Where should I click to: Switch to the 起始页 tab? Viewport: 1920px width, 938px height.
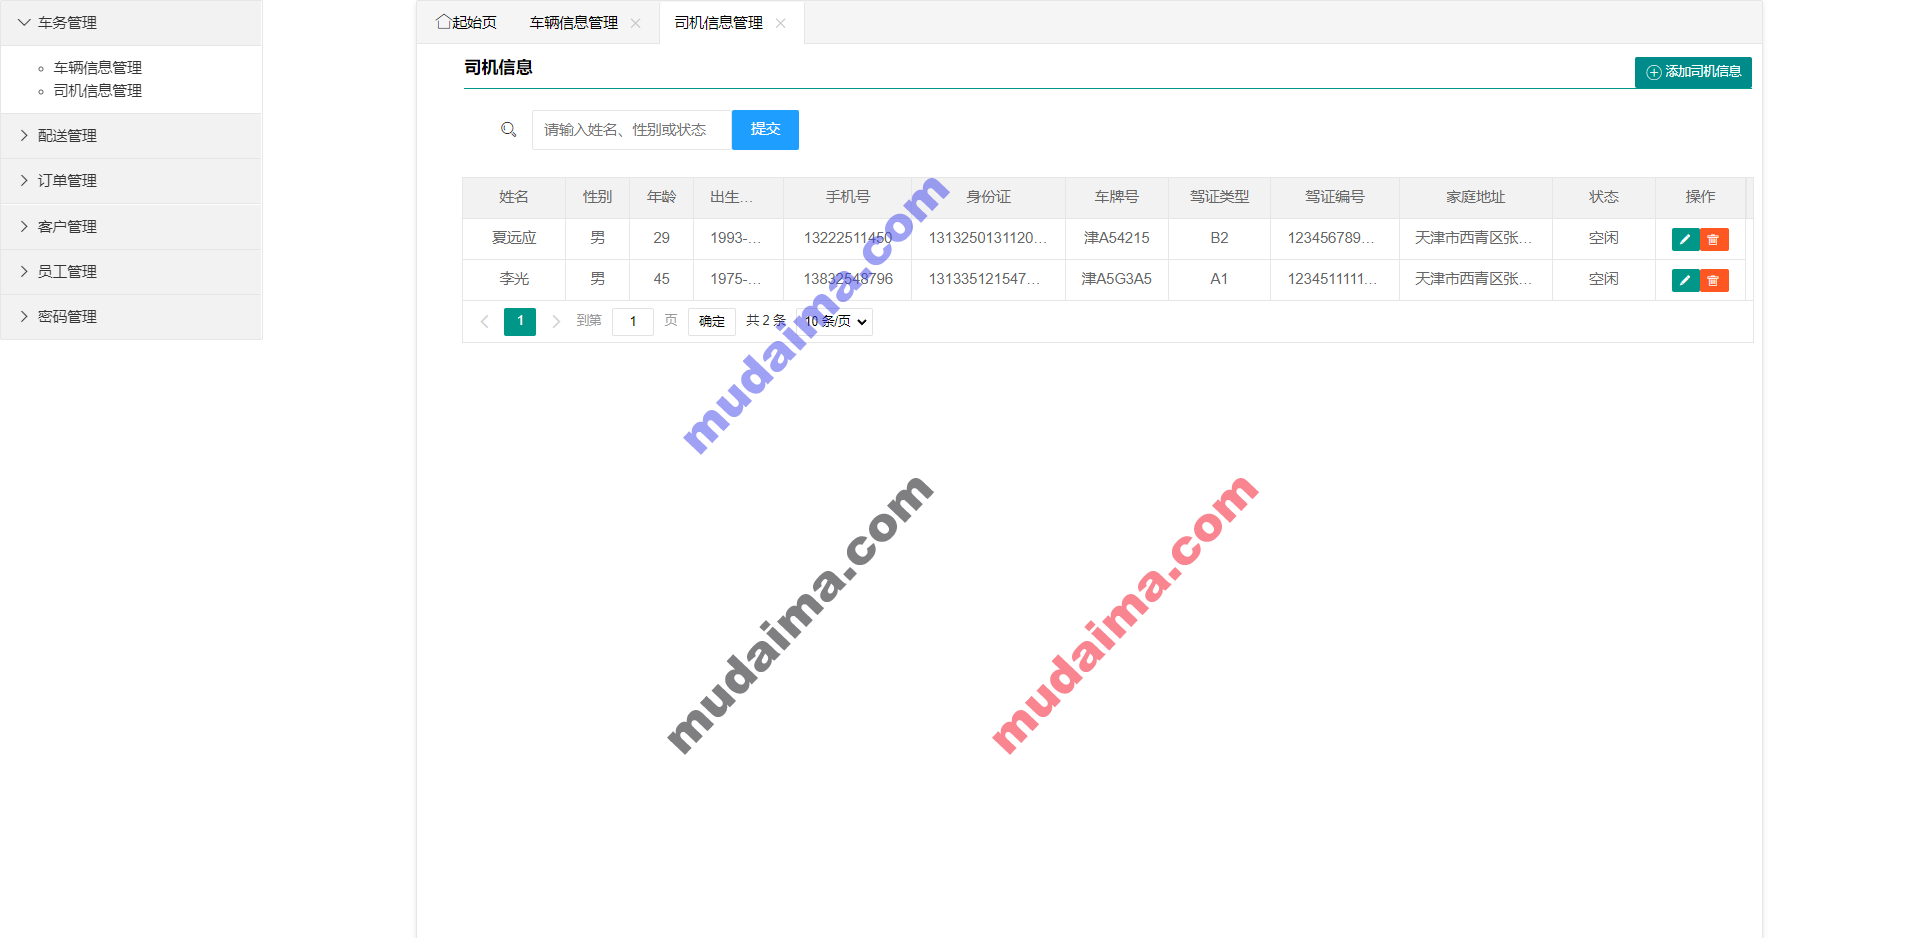466,23
